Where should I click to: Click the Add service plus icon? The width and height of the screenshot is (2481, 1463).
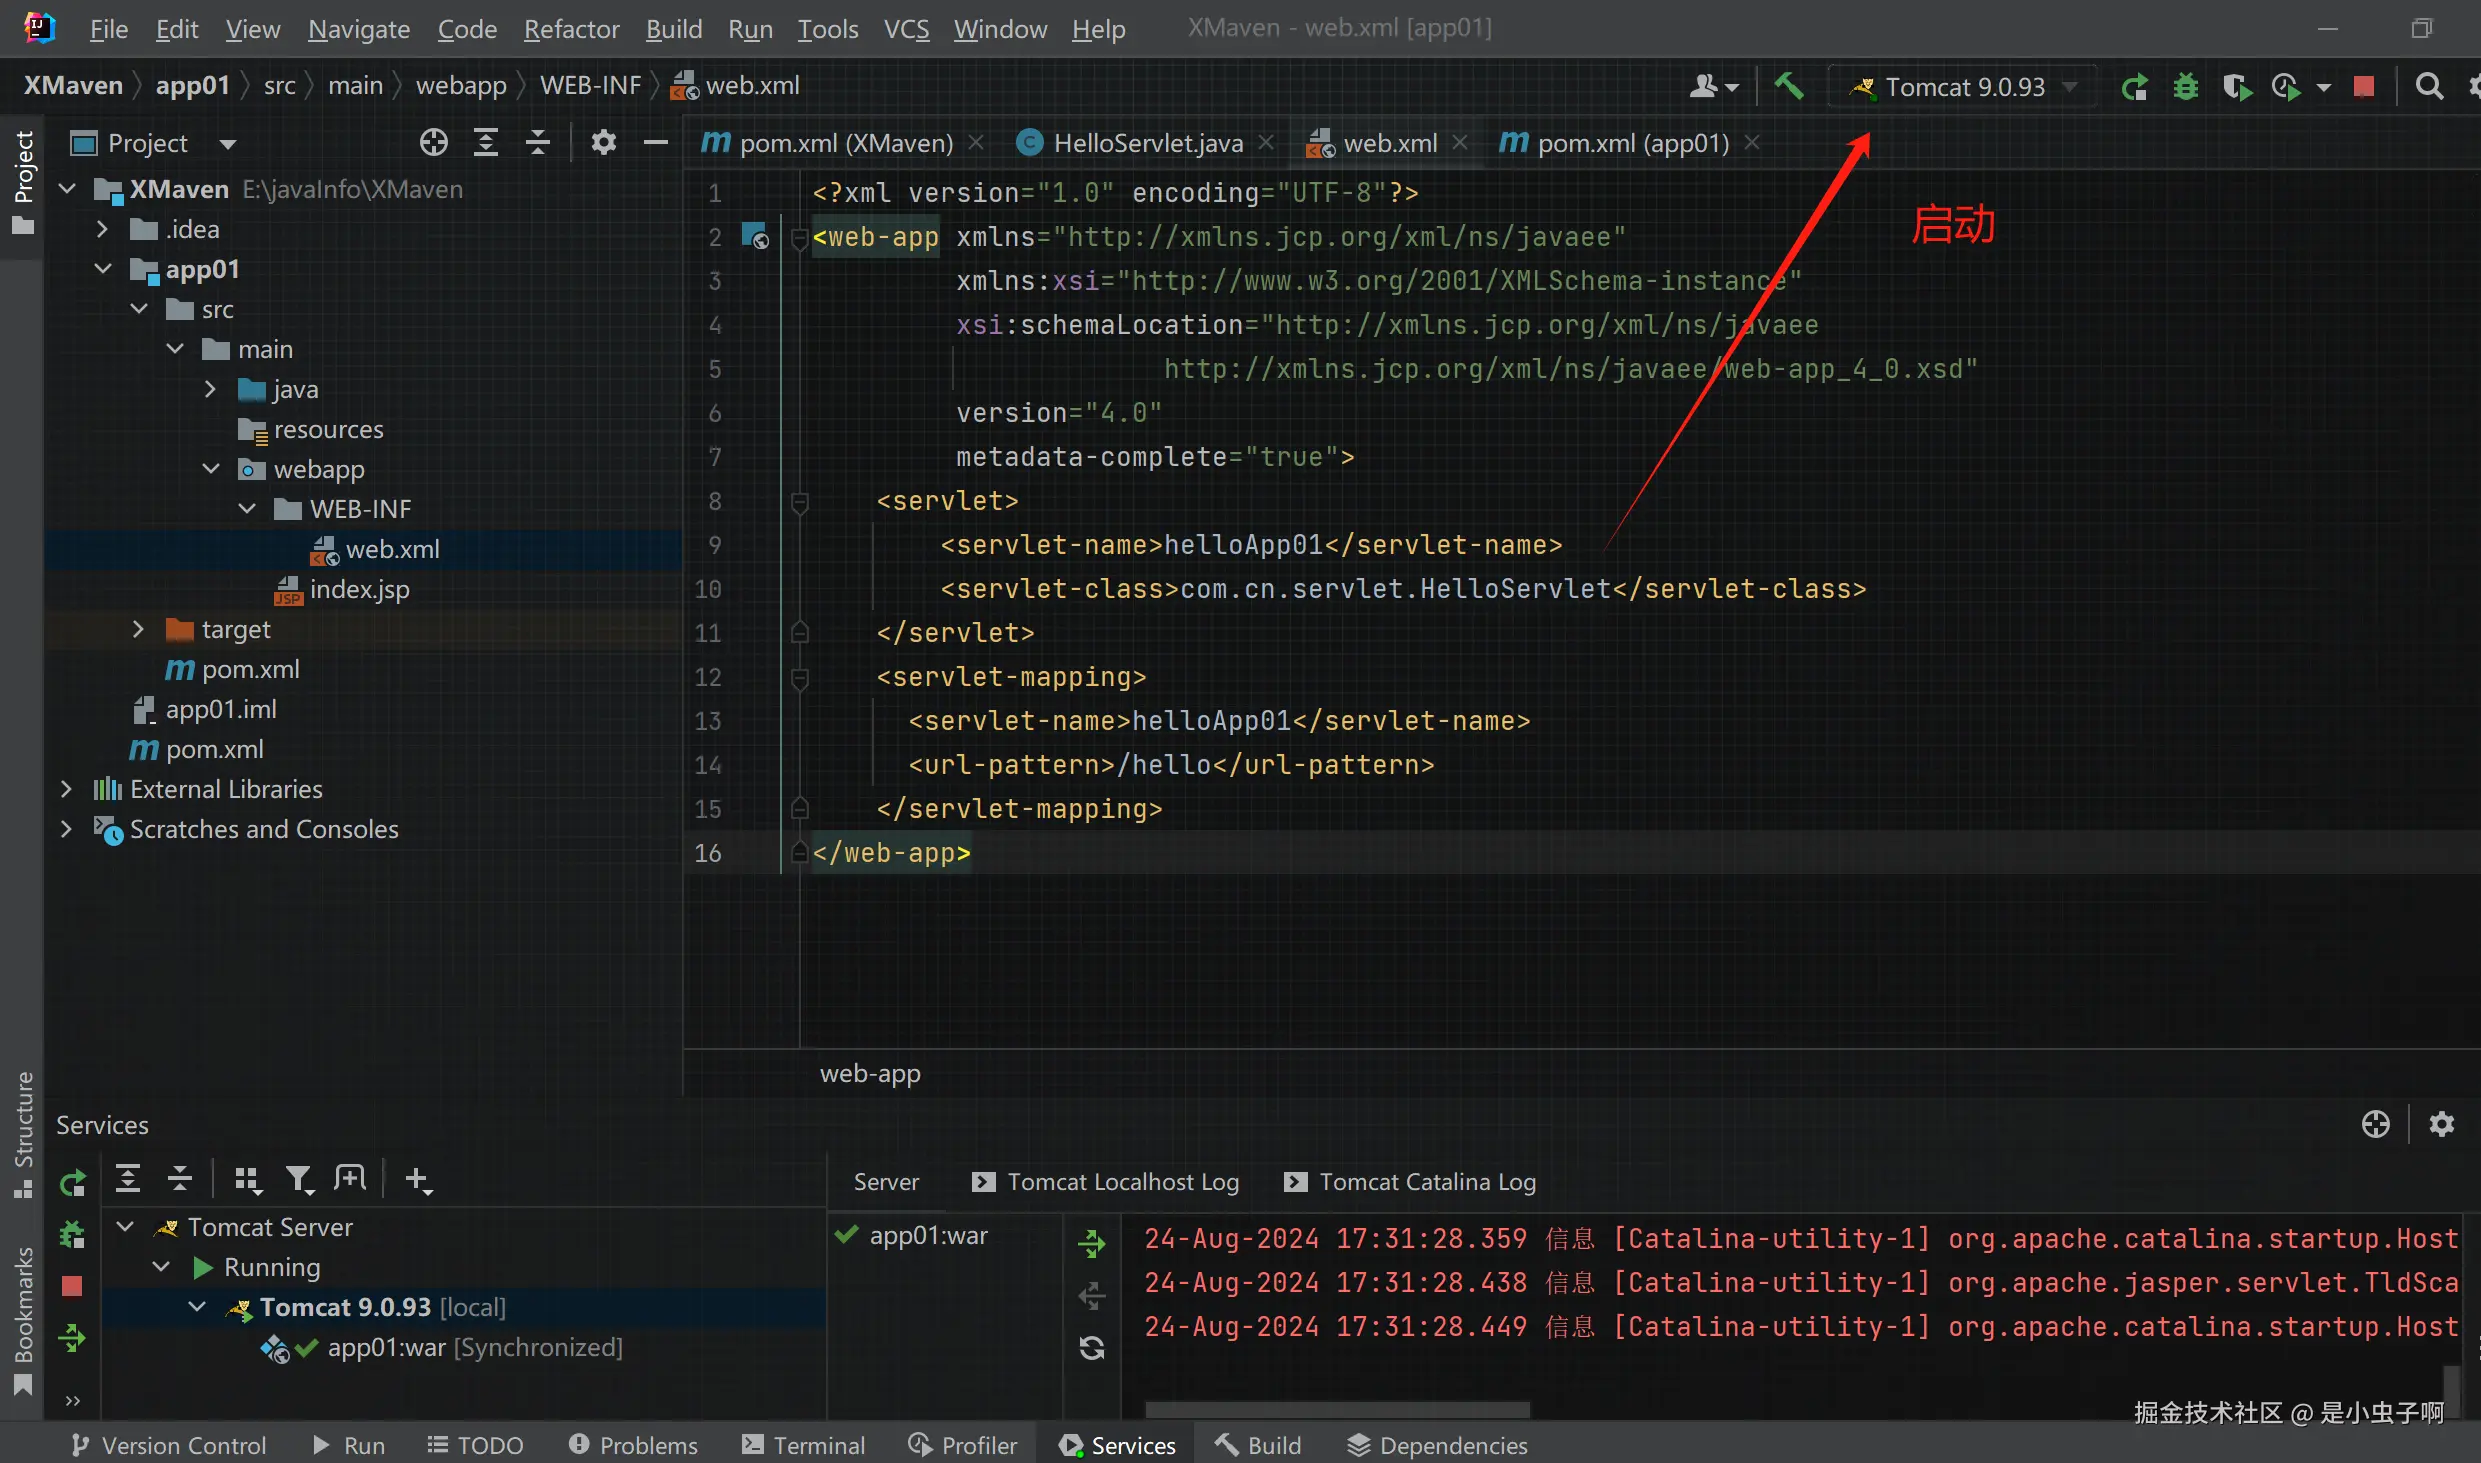pyautogui.click(x=418, y=1180)
